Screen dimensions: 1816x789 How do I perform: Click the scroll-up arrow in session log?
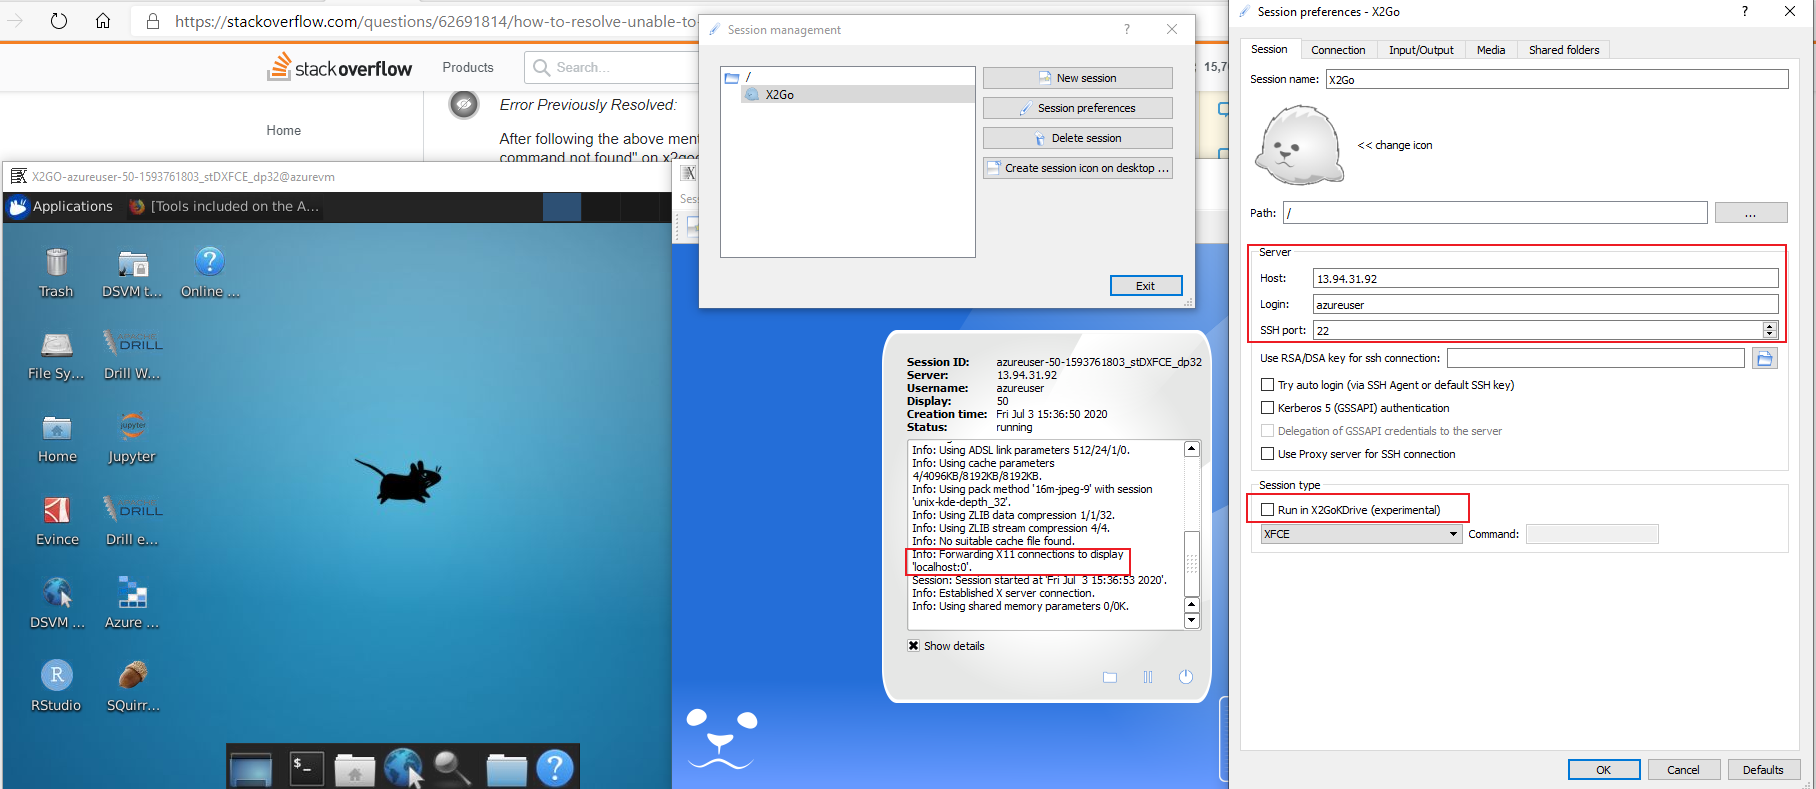(x=1192, y=449)
